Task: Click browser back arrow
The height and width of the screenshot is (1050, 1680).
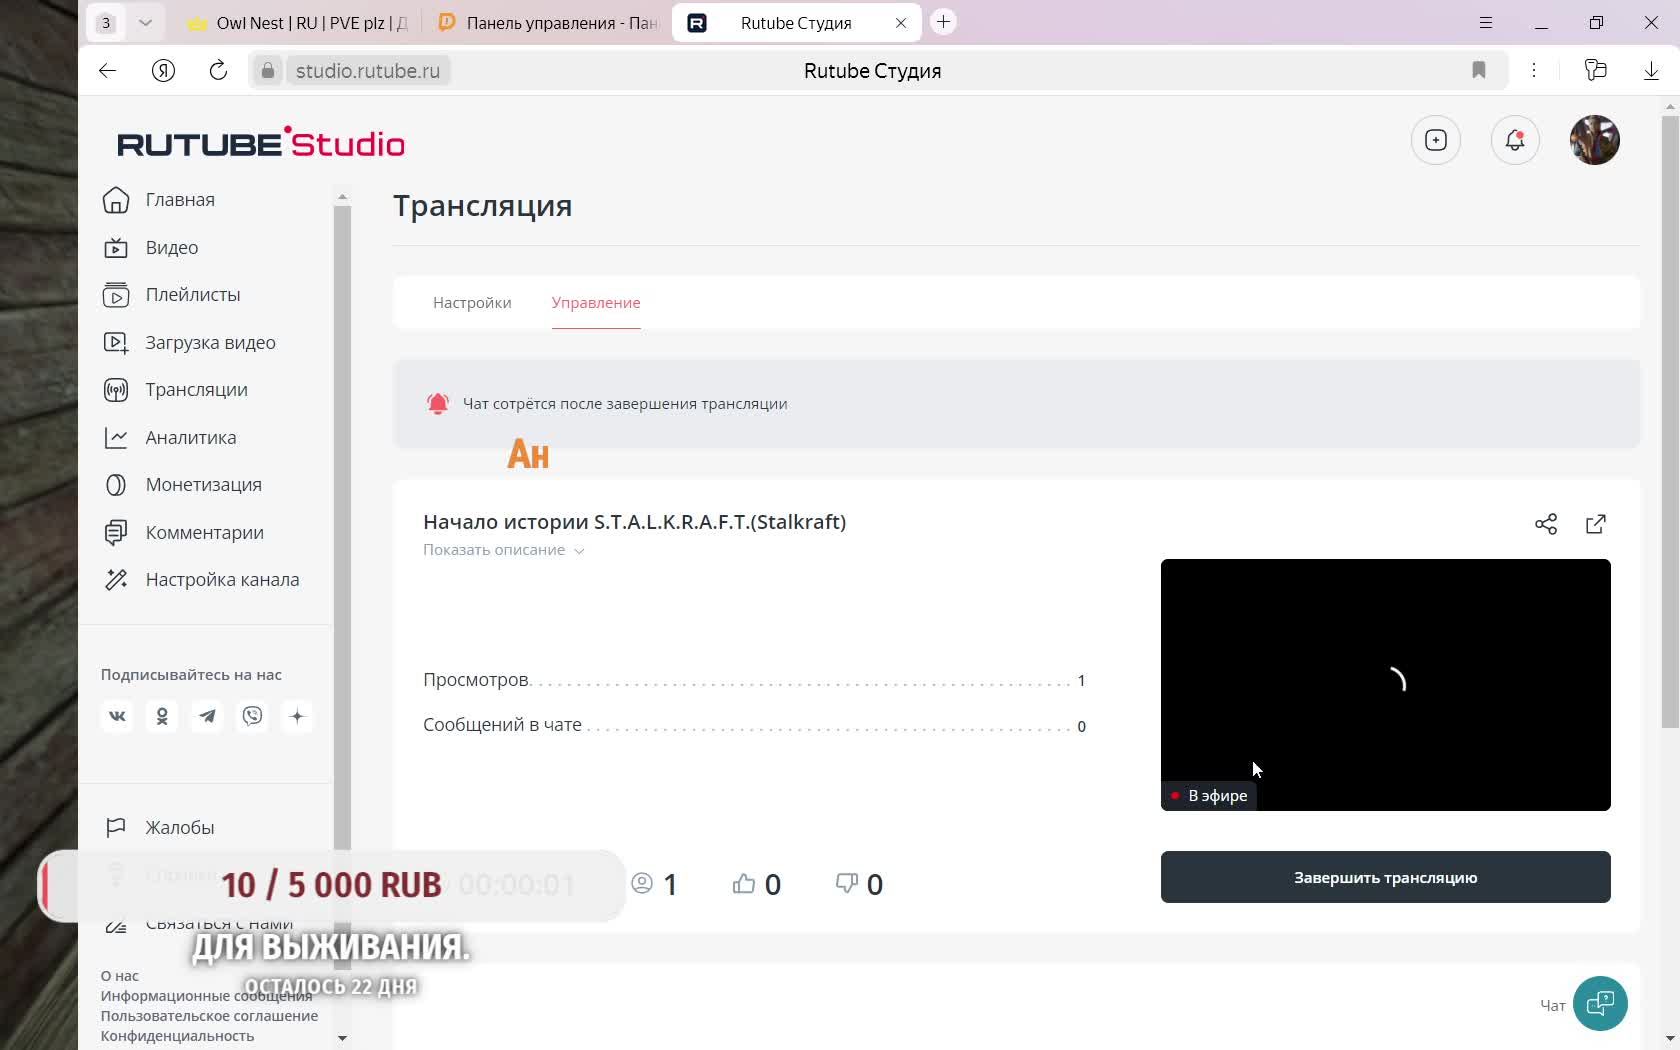Action: 107,70
